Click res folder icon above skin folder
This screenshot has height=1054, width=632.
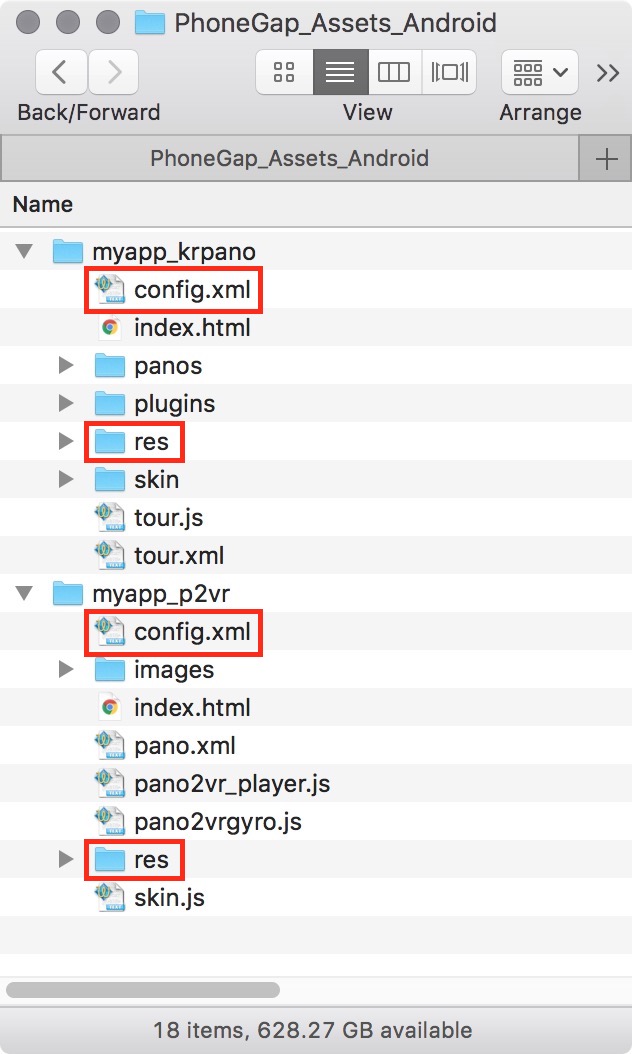110,441
